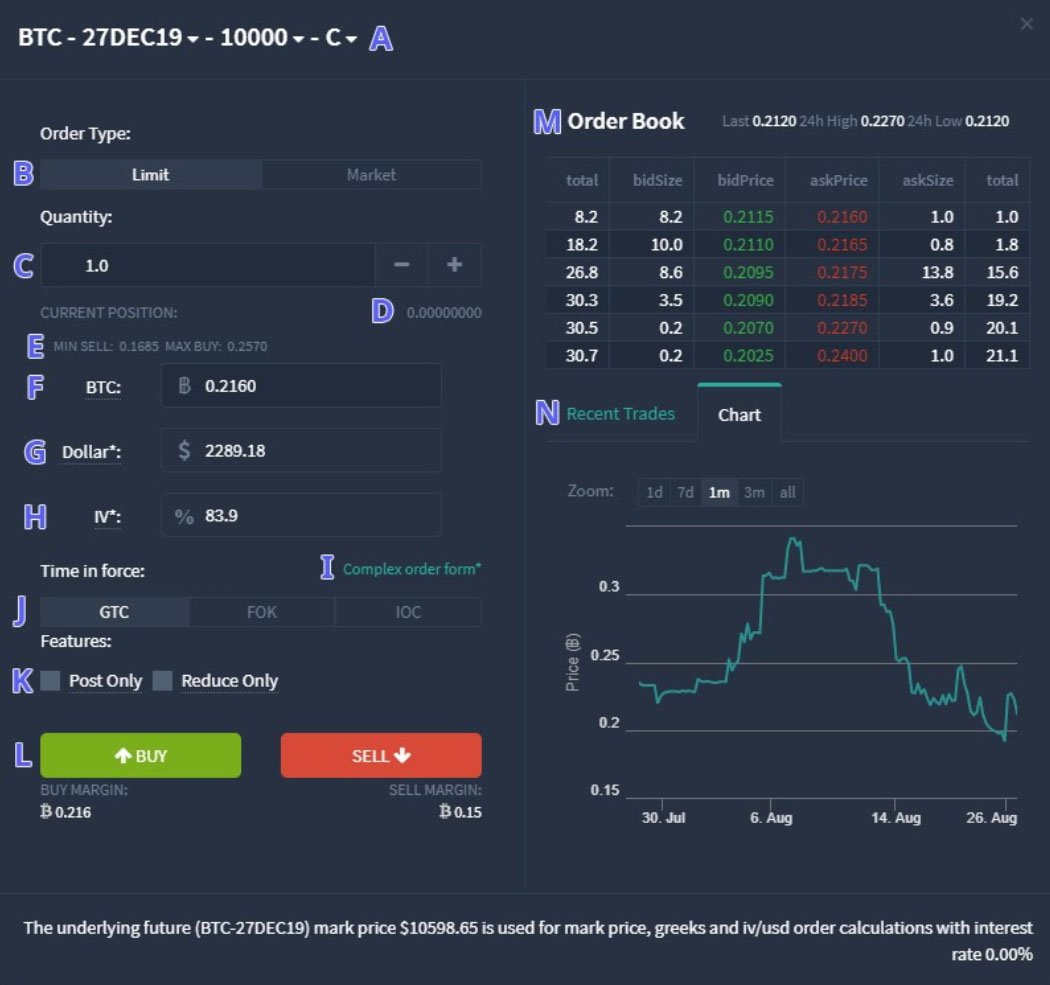The image size is (1050, 985).
Task: Click ask price 0.2160 in order book
Action: [842, 217]
